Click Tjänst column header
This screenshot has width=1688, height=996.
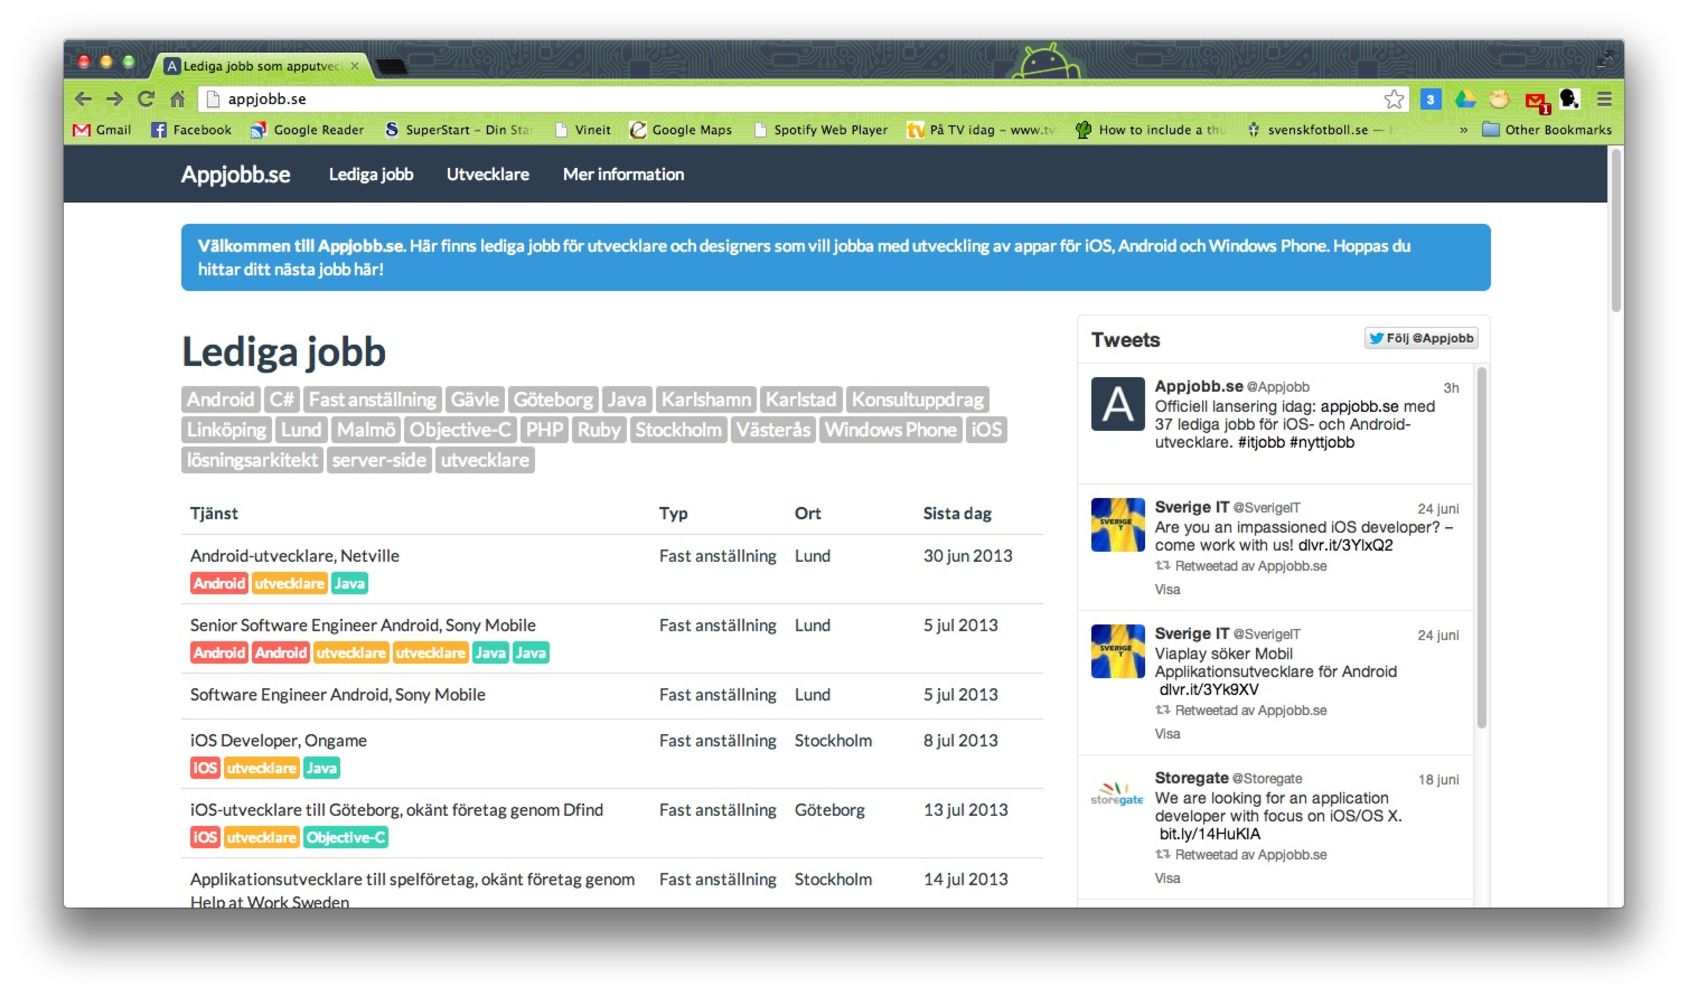pyautogui.click(x=214, y=513)
